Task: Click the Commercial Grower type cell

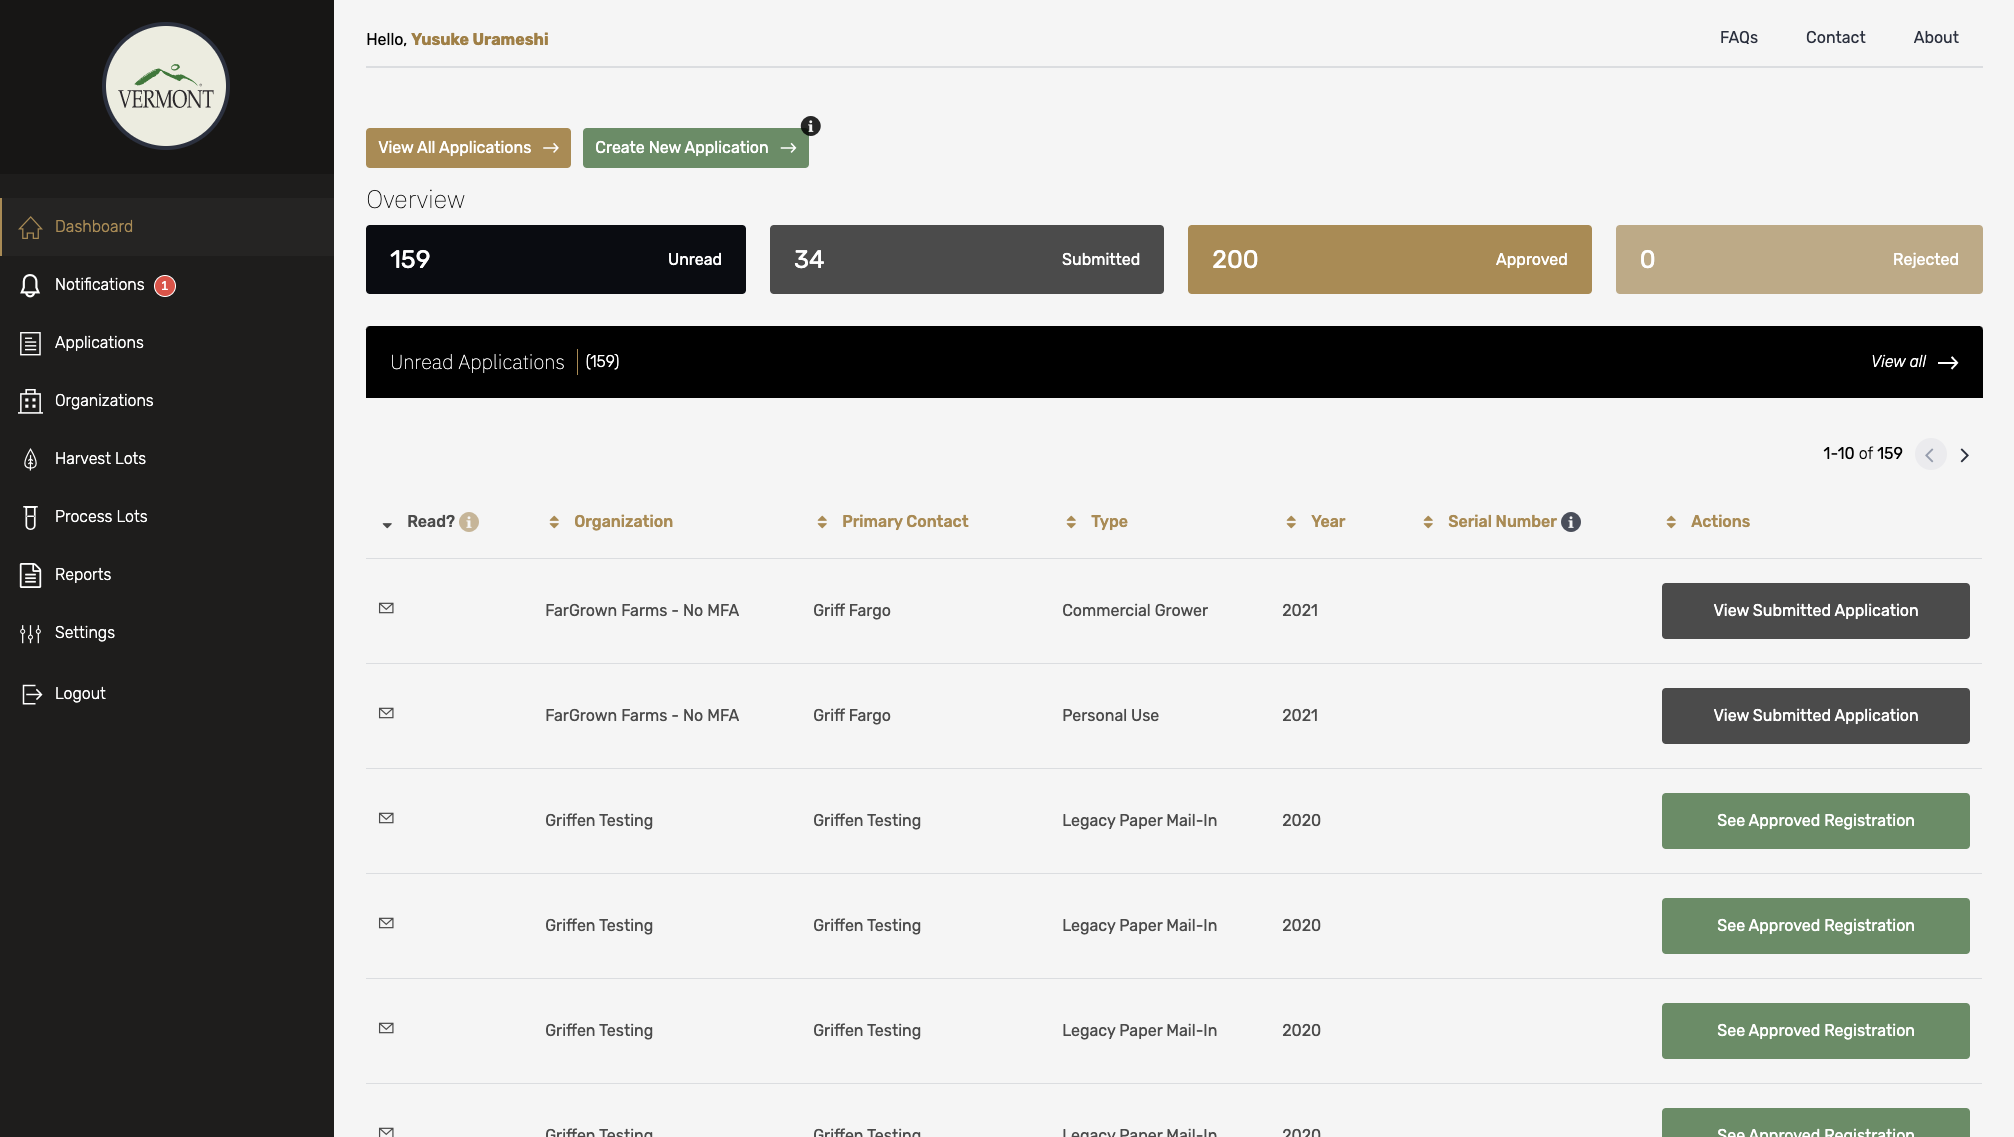Action: [x=1135, y=611]
